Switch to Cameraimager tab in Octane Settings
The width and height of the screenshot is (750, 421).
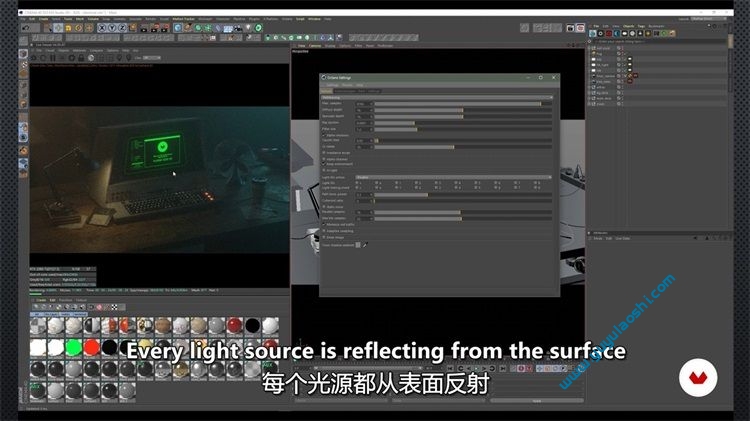(x=344, y=91)
